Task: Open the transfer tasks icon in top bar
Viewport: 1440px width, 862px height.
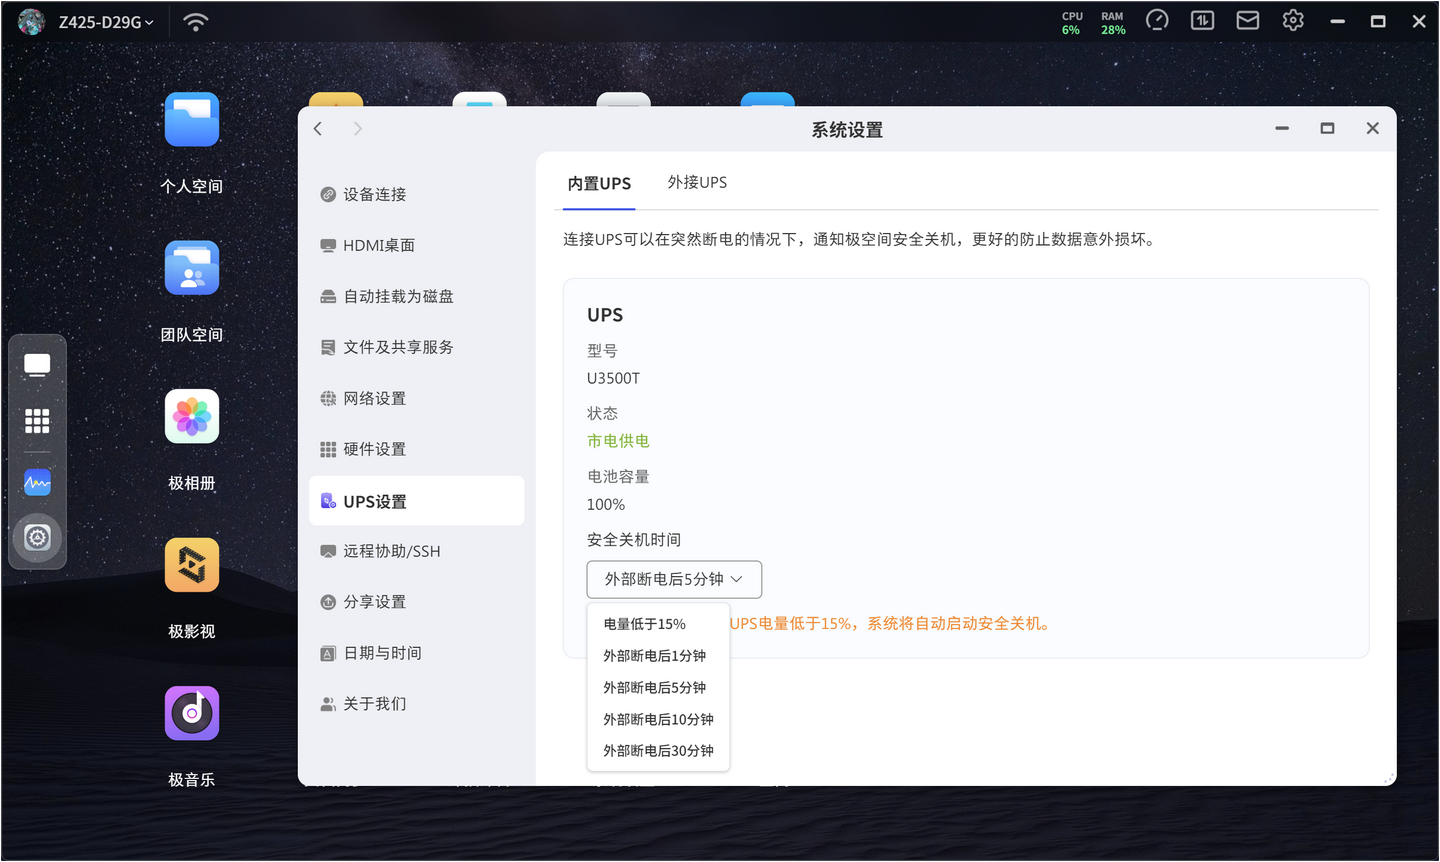Action: coord(1202,20)
